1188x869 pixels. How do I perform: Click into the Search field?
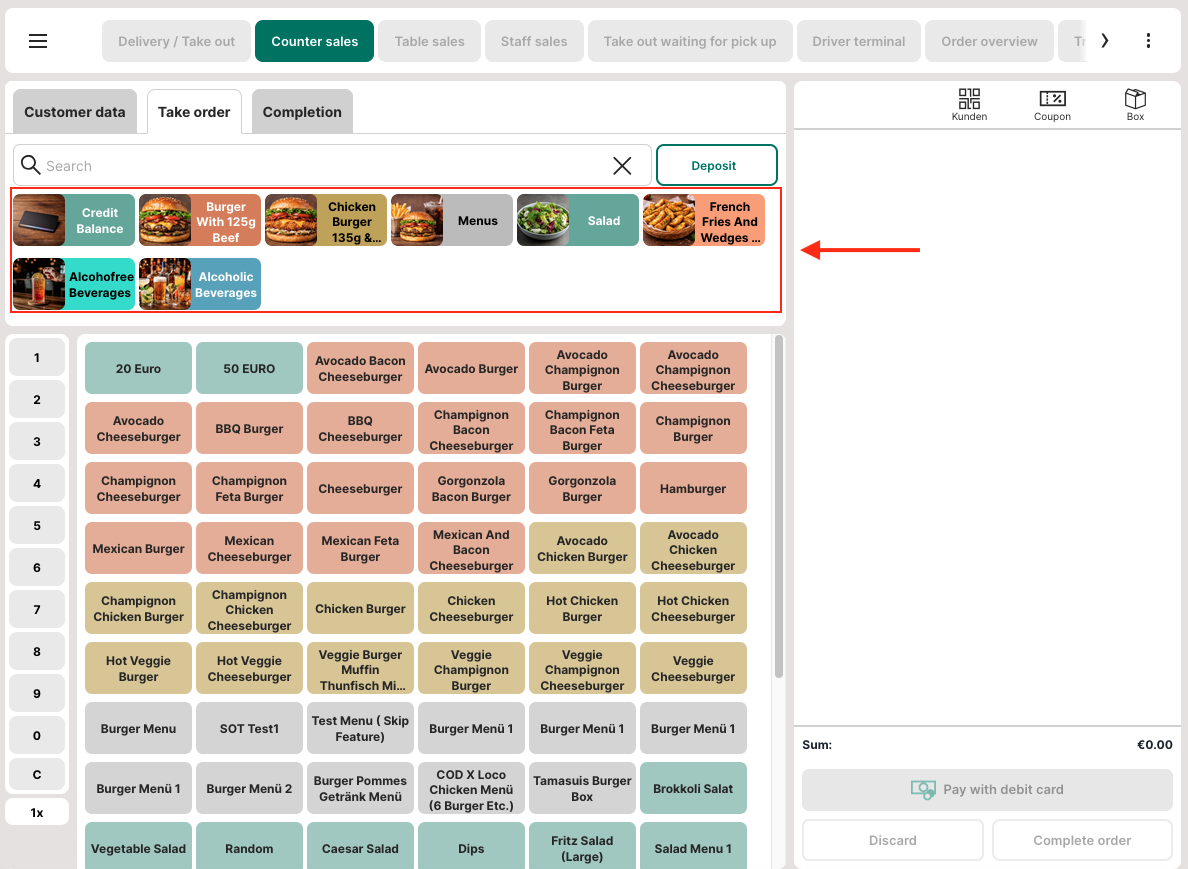(x=320, y=166)
